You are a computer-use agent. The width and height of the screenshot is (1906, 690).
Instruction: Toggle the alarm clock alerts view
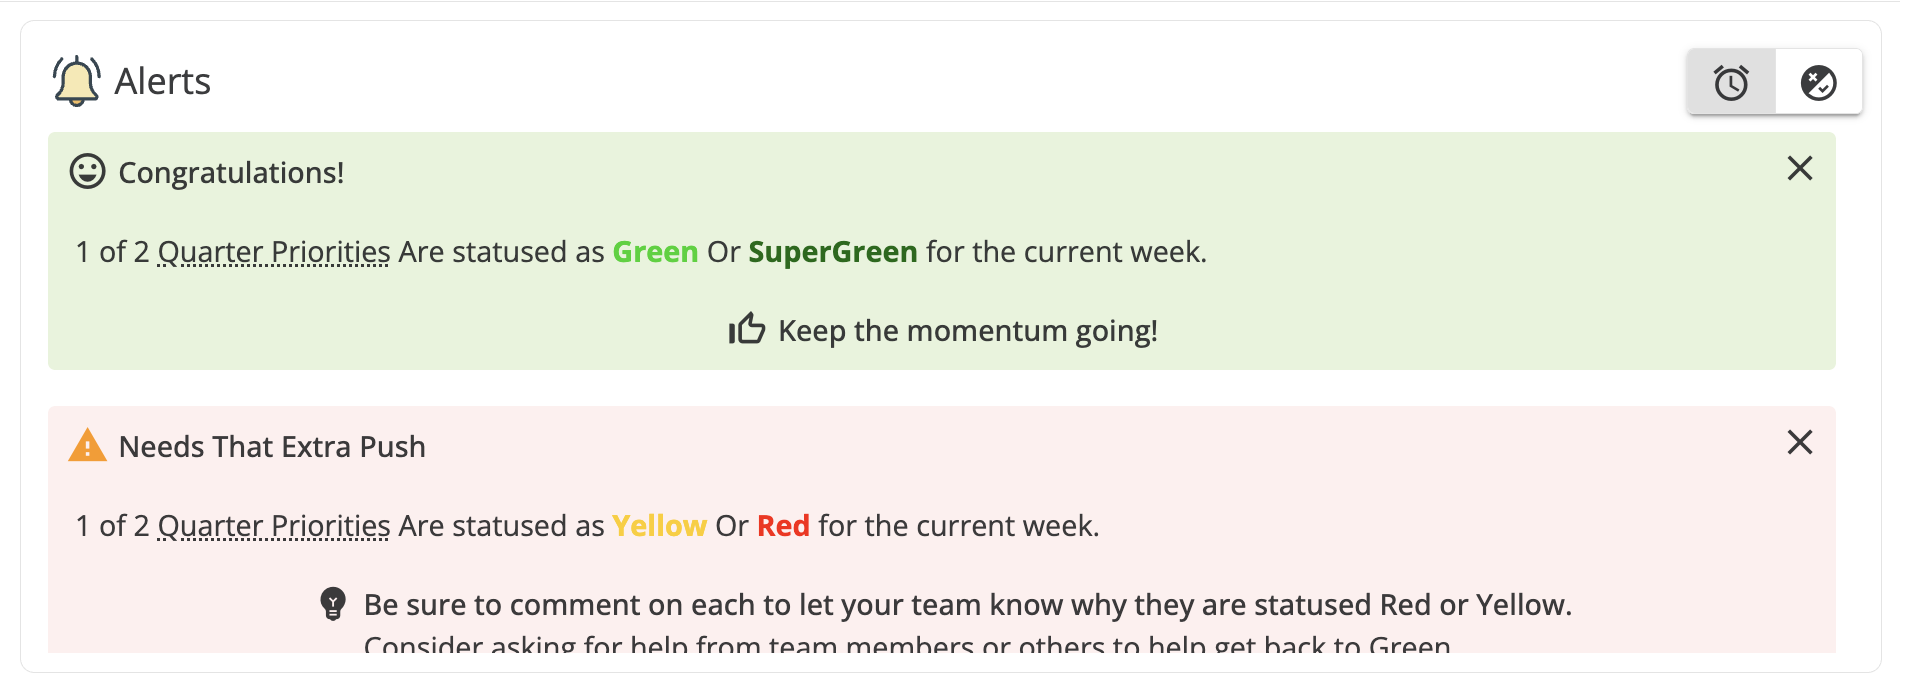pyautogui.click(x=1731, y=82)
